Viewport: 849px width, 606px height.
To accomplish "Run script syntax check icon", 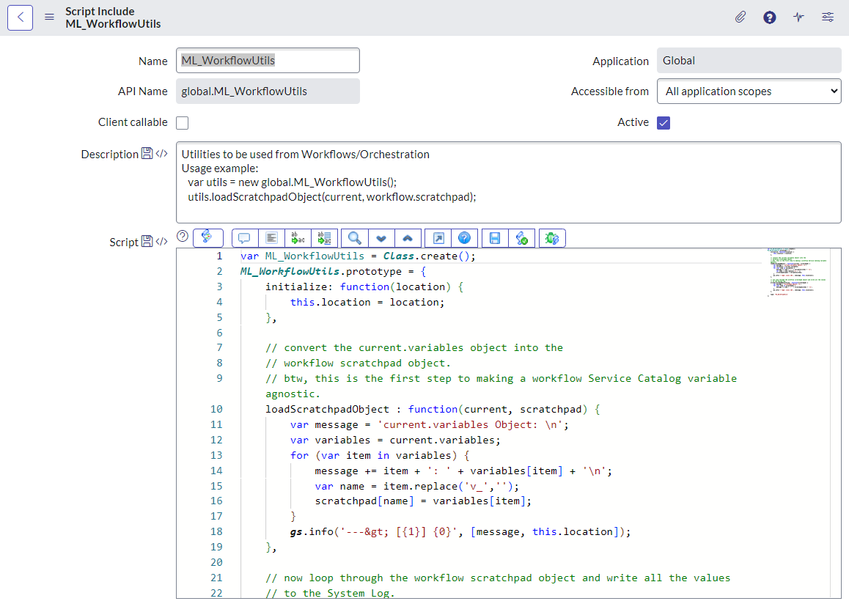I will click(521, 238).
